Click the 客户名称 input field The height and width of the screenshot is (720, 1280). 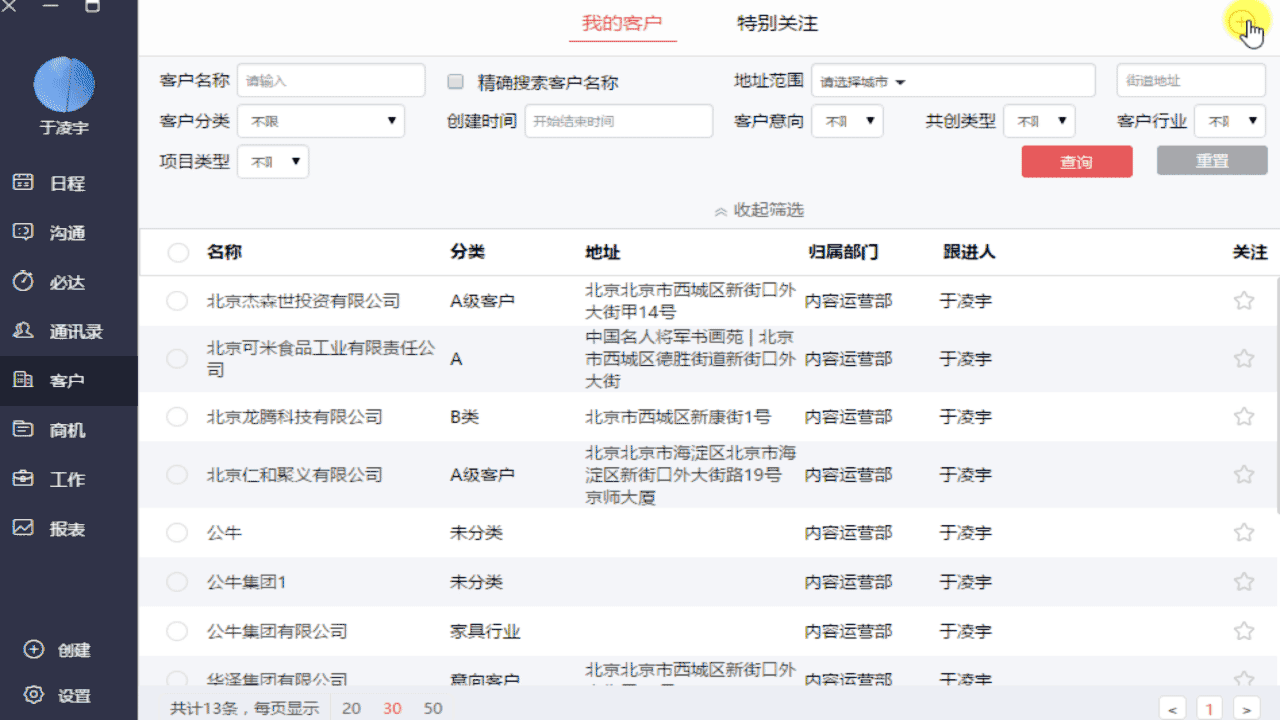coord(330,81)
